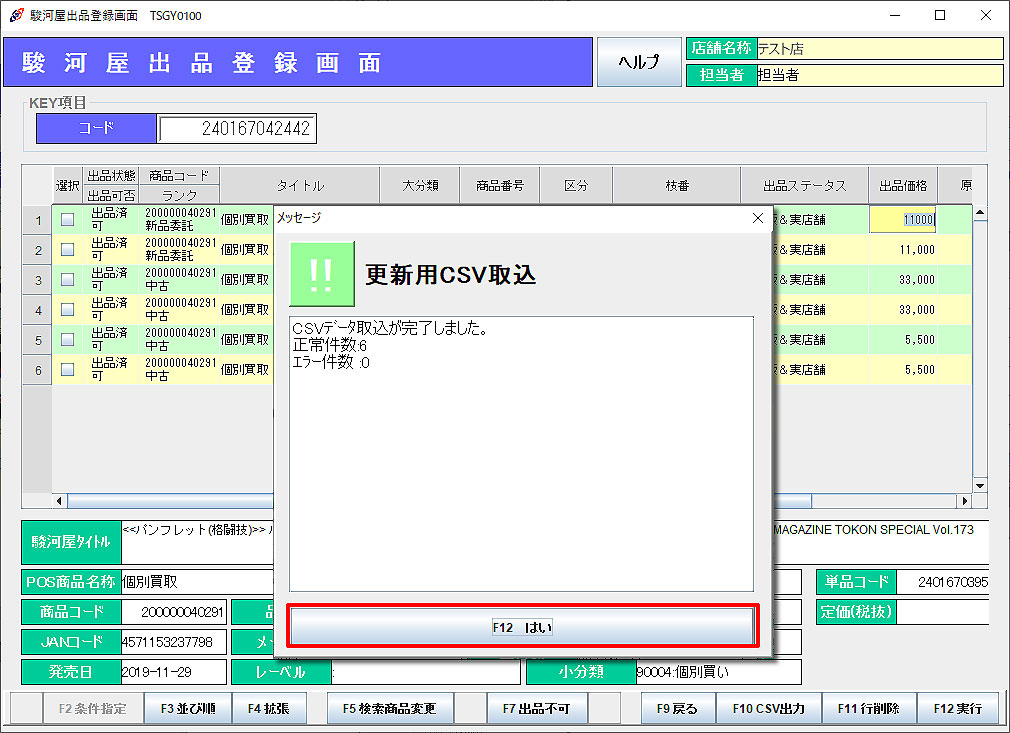
Task: Toggle the row 3 selection checkbox
Action: (68, 280)
